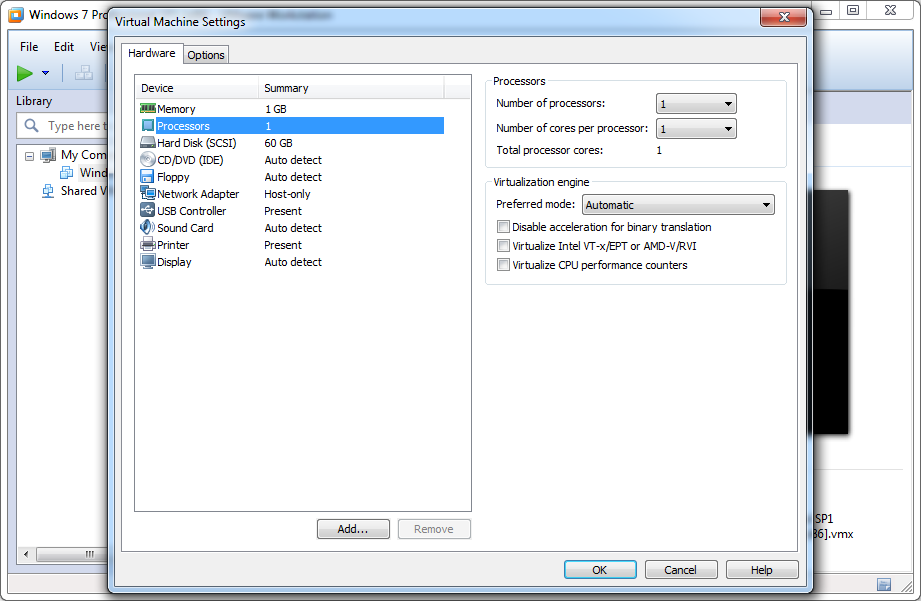Select the Memory device icon
The height and width of the screenshot is (601, 921).
tap(148, 109)
